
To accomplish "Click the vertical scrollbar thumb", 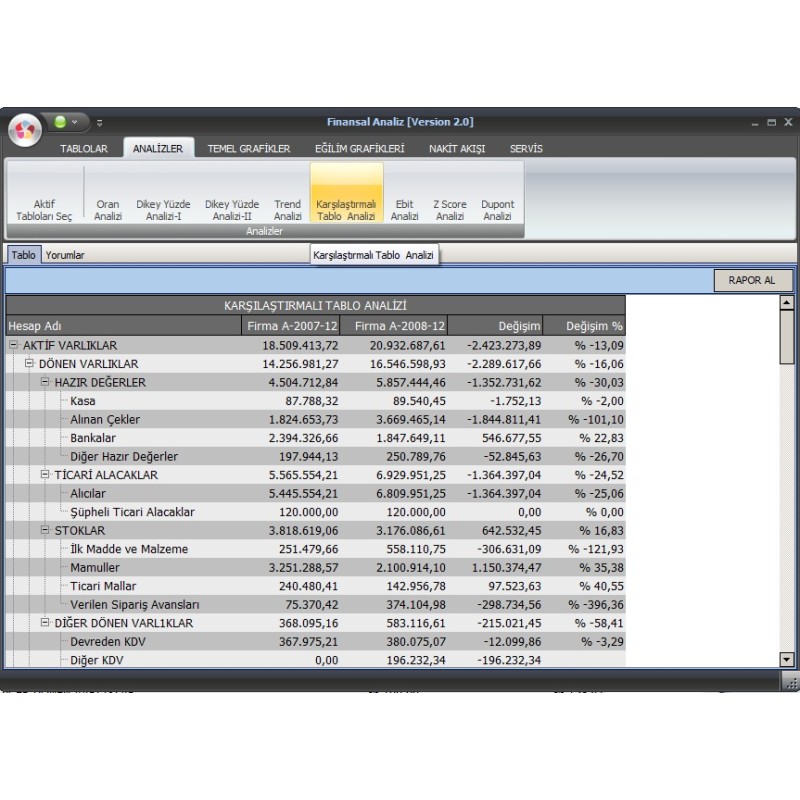I will 787,337.
